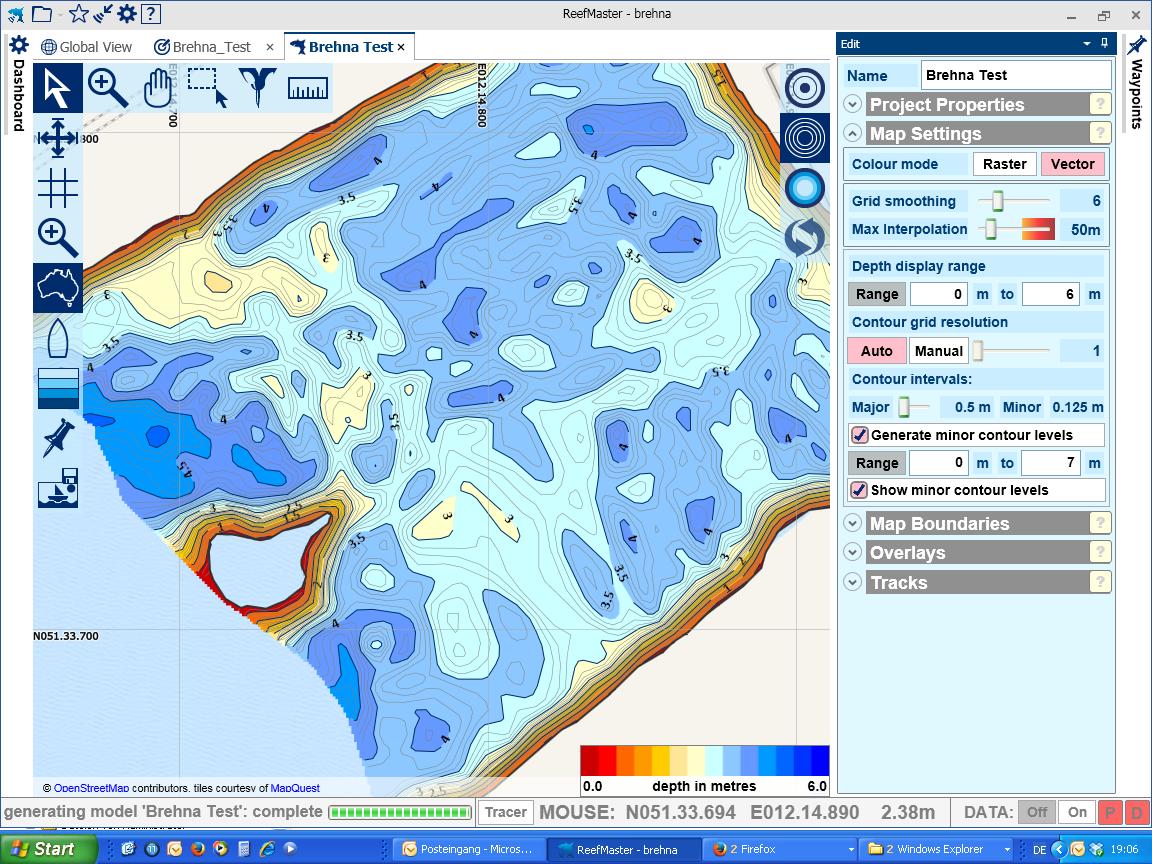The image size is (1152, 864).
Task: Click the refresh map arrows icon
Action: 805,238
